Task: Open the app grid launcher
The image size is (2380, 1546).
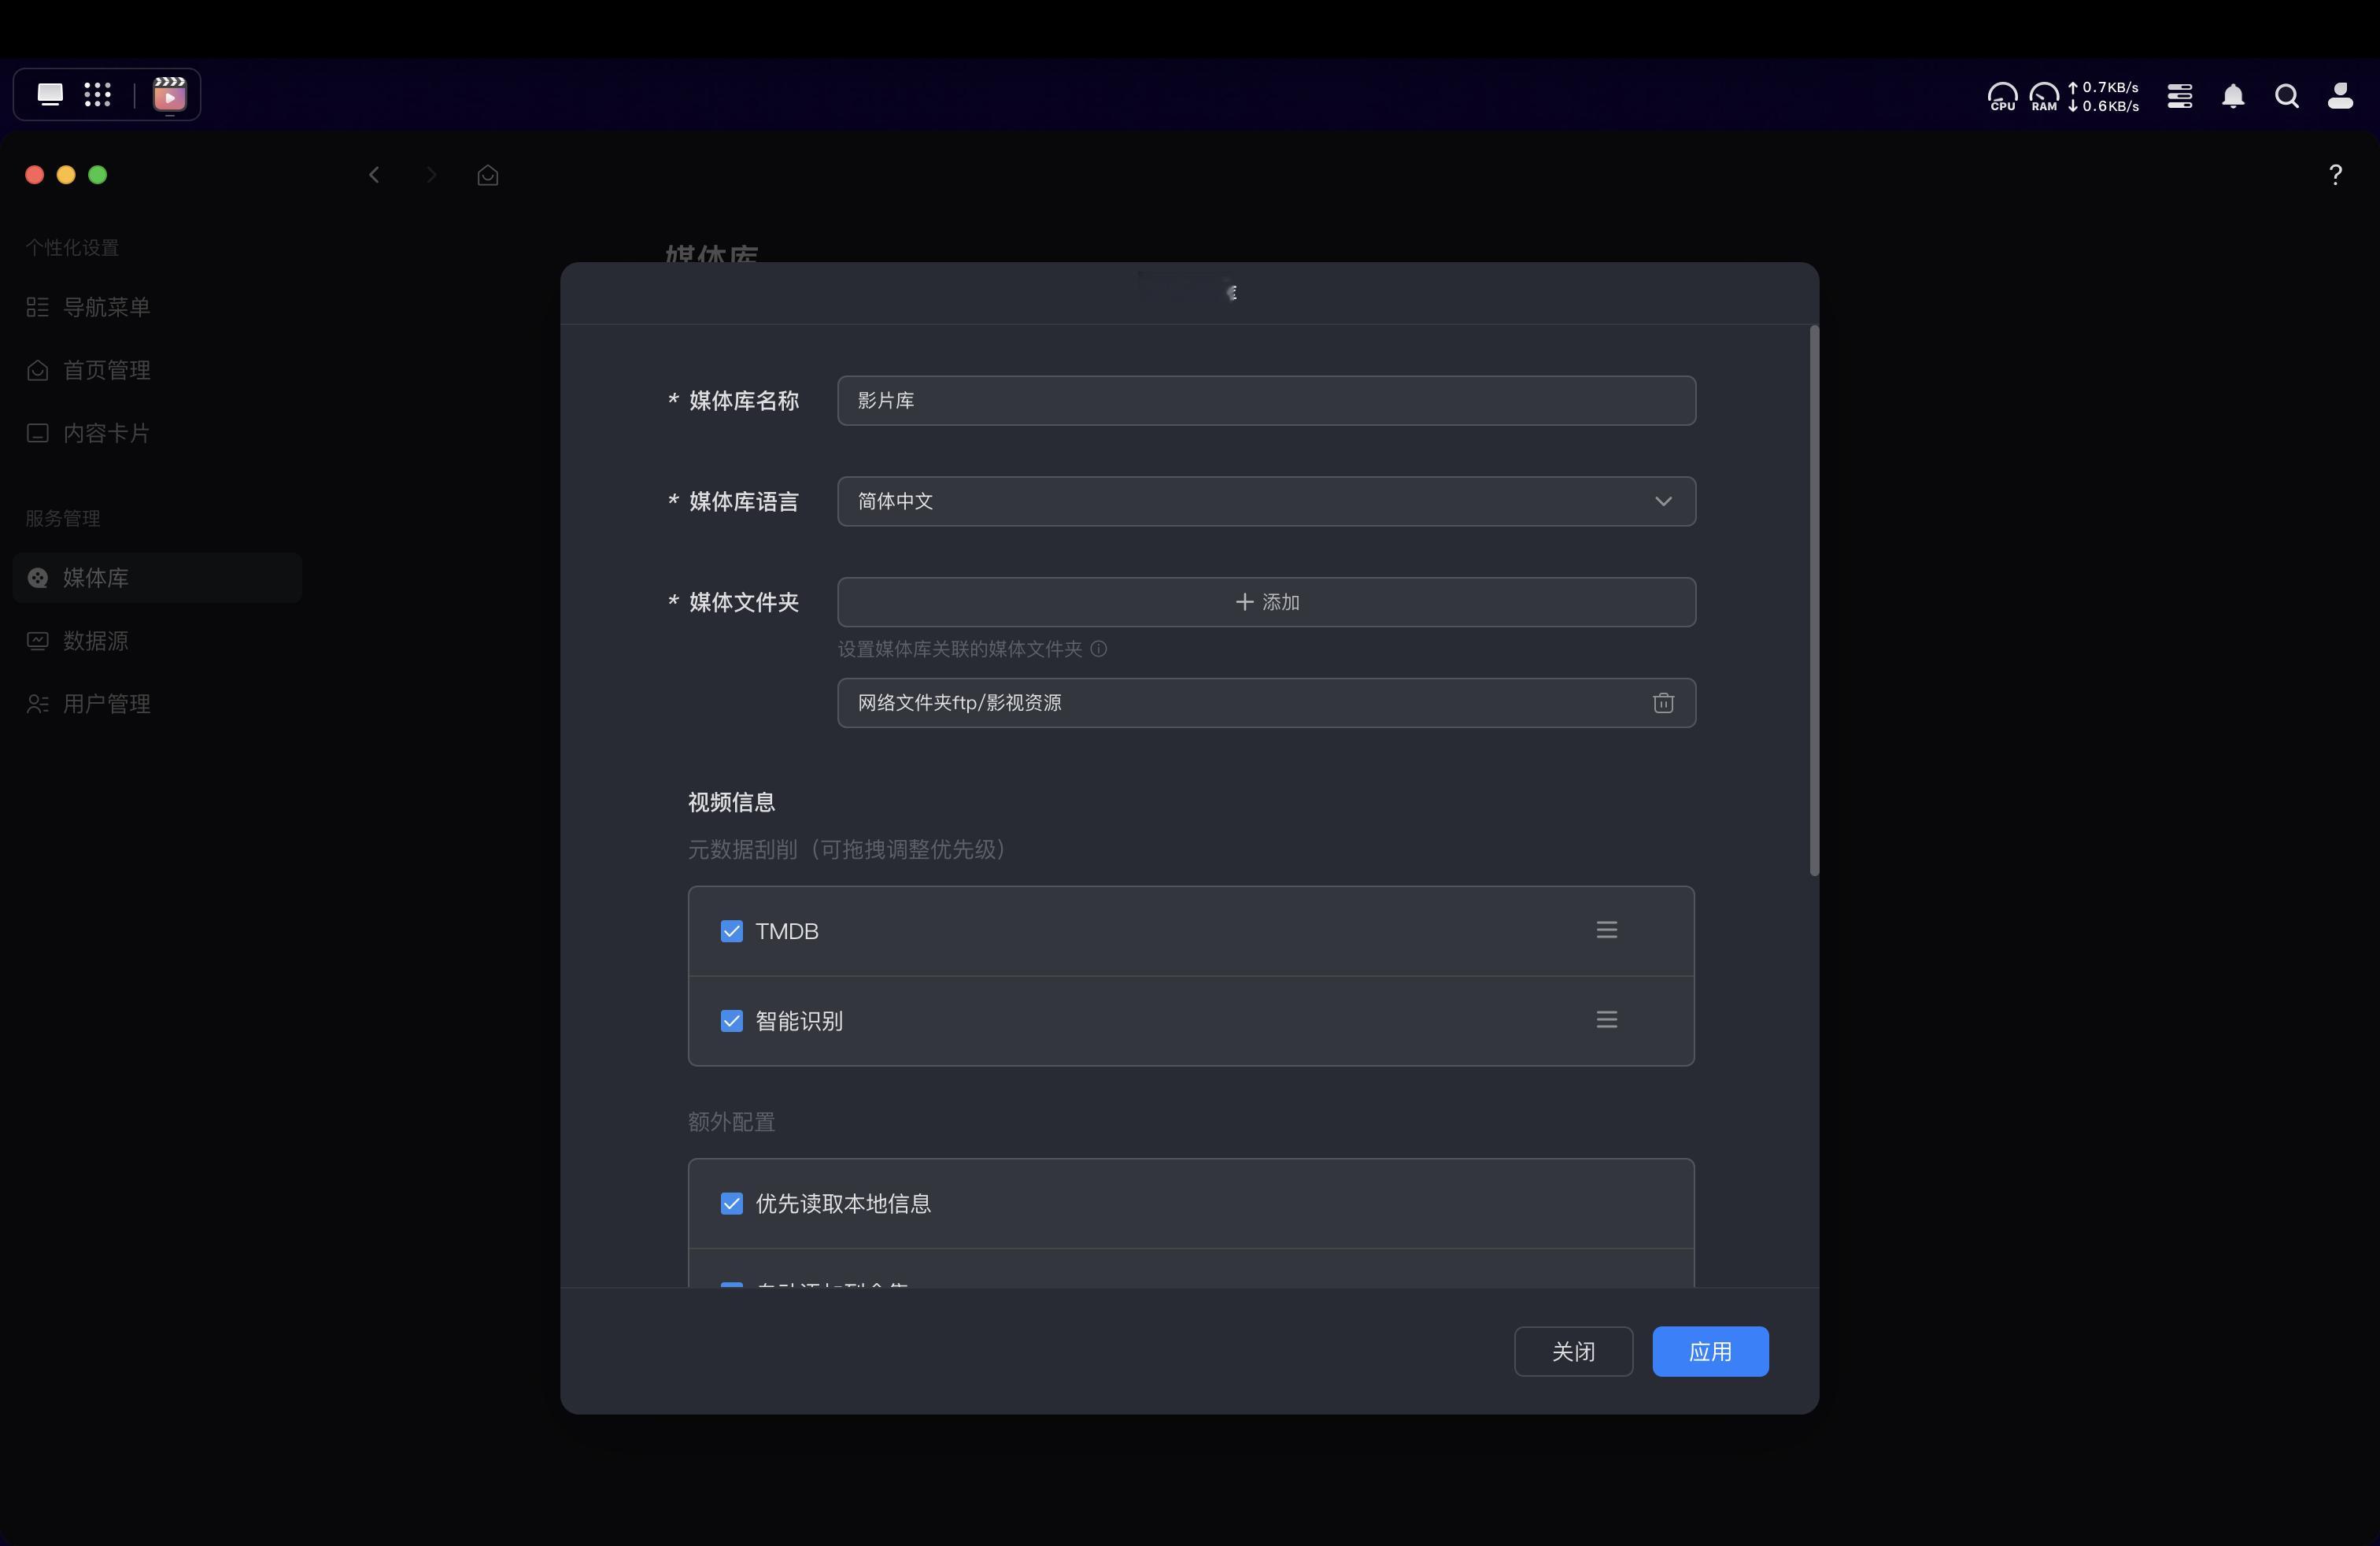Action: [97, 95]
